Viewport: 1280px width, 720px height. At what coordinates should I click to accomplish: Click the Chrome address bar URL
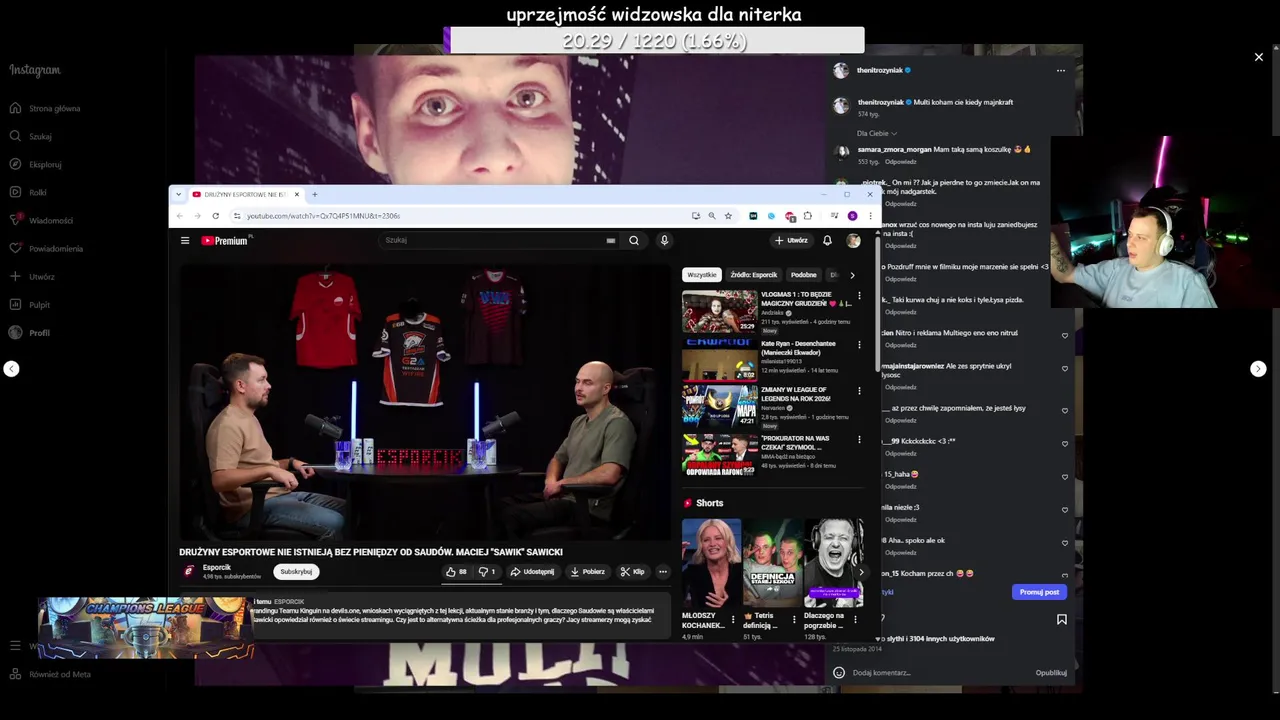pos(323,216)
